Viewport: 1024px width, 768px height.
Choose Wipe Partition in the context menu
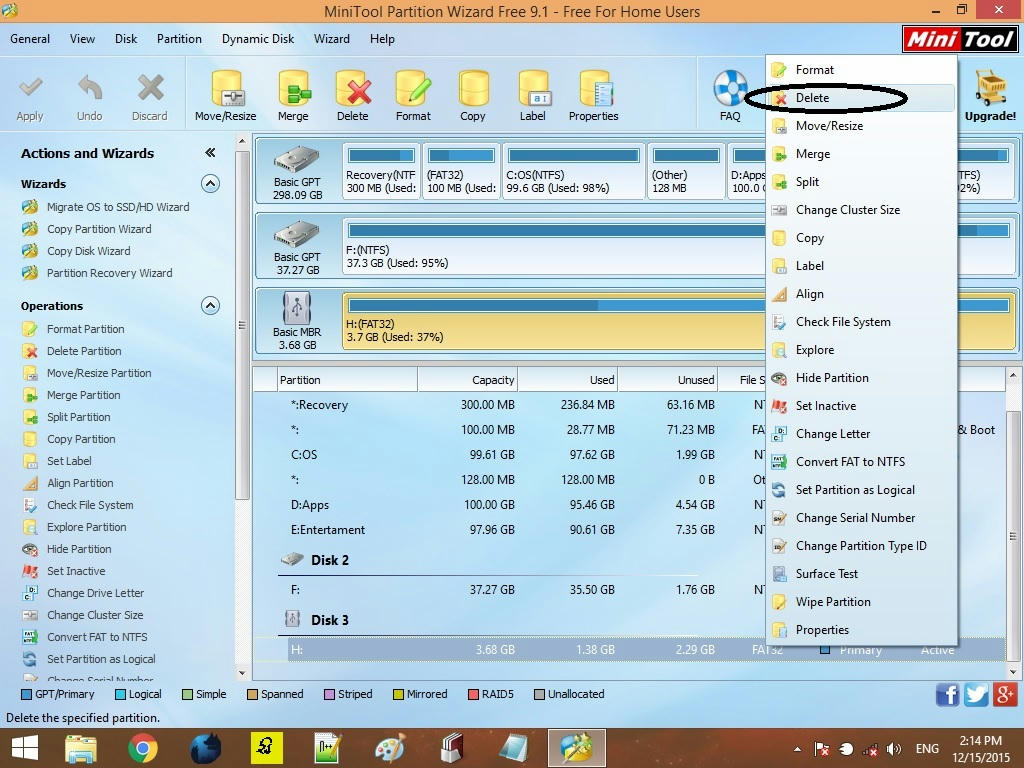861,602
